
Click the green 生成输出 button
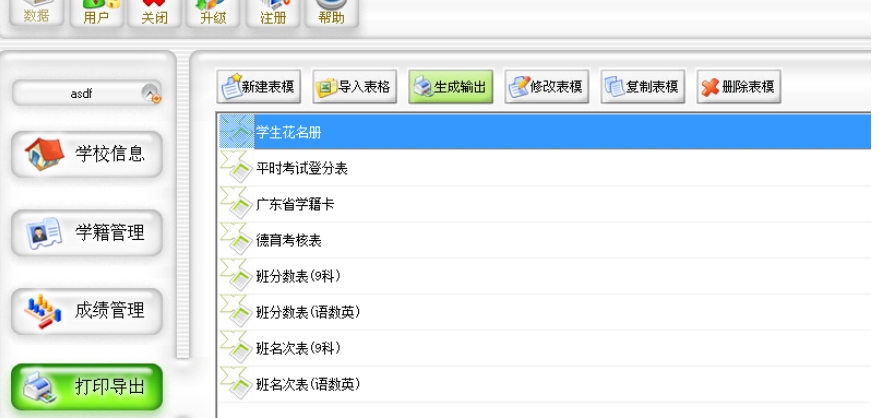coord(451,87)
